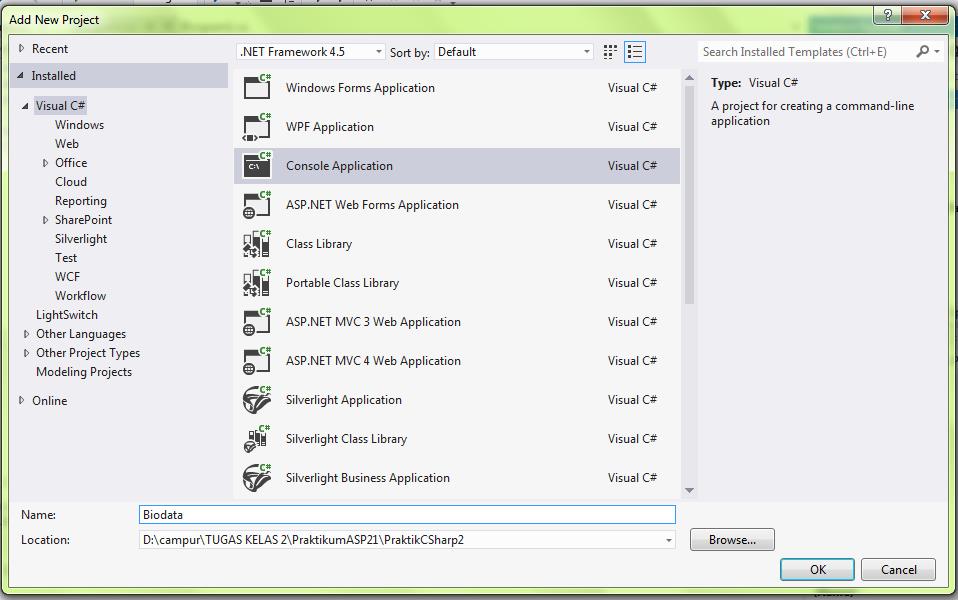958x600 pixels.
Task: Select the Console Application template name
Action: click(x=339, y=166)
